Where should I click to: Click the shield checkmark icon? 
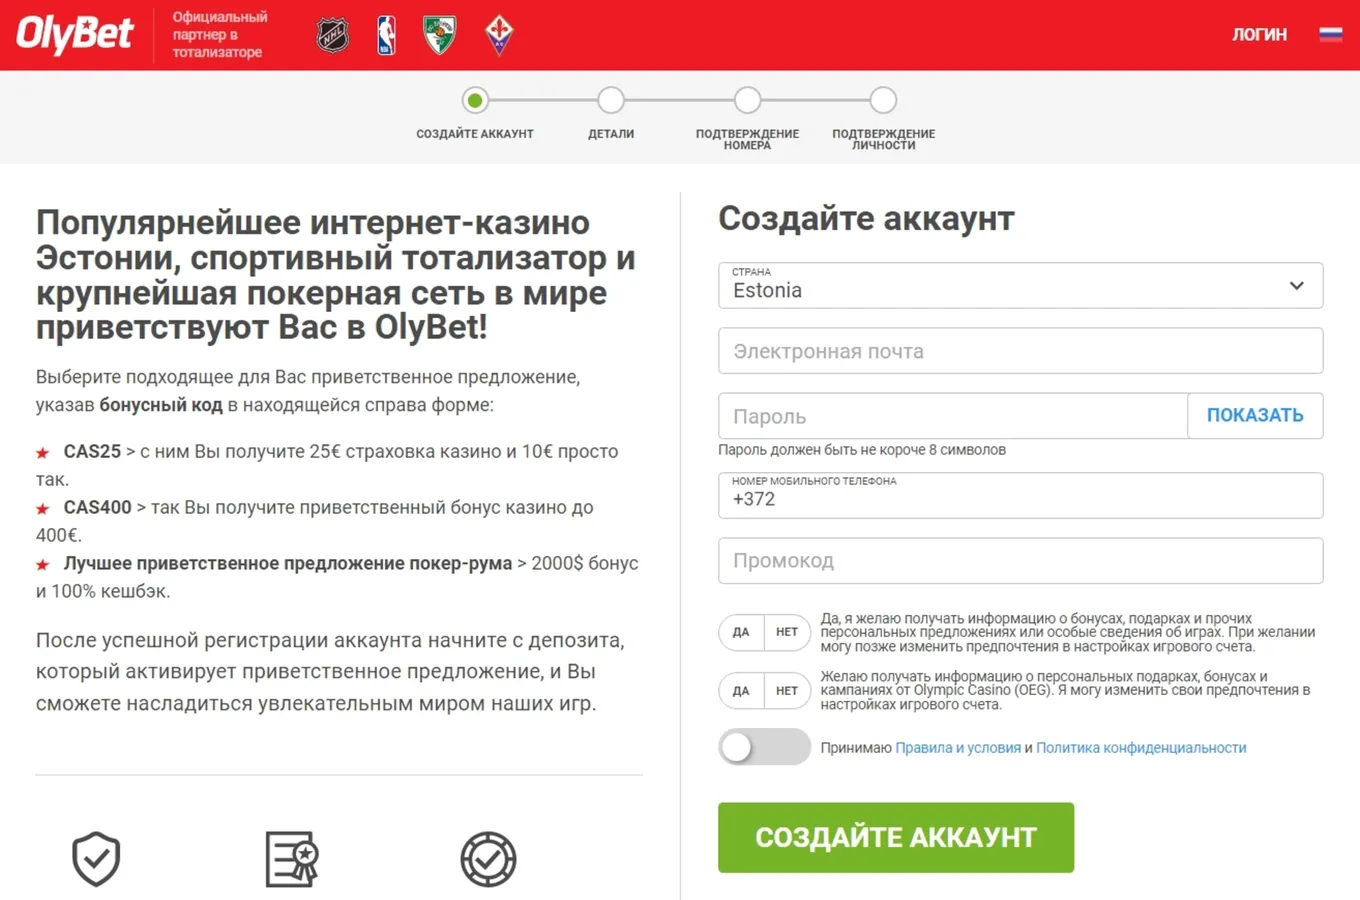tap(96, 859)
